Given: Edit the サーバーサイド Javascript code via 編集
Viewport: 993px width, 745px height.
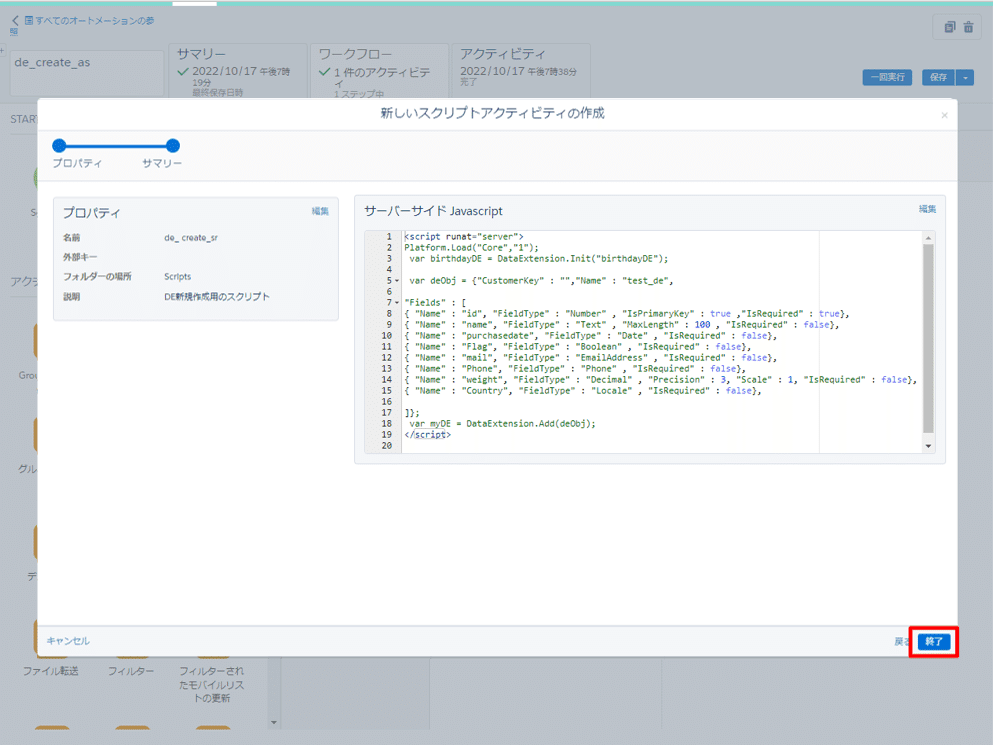Looking at the screenshot, I should coord(927,209).
